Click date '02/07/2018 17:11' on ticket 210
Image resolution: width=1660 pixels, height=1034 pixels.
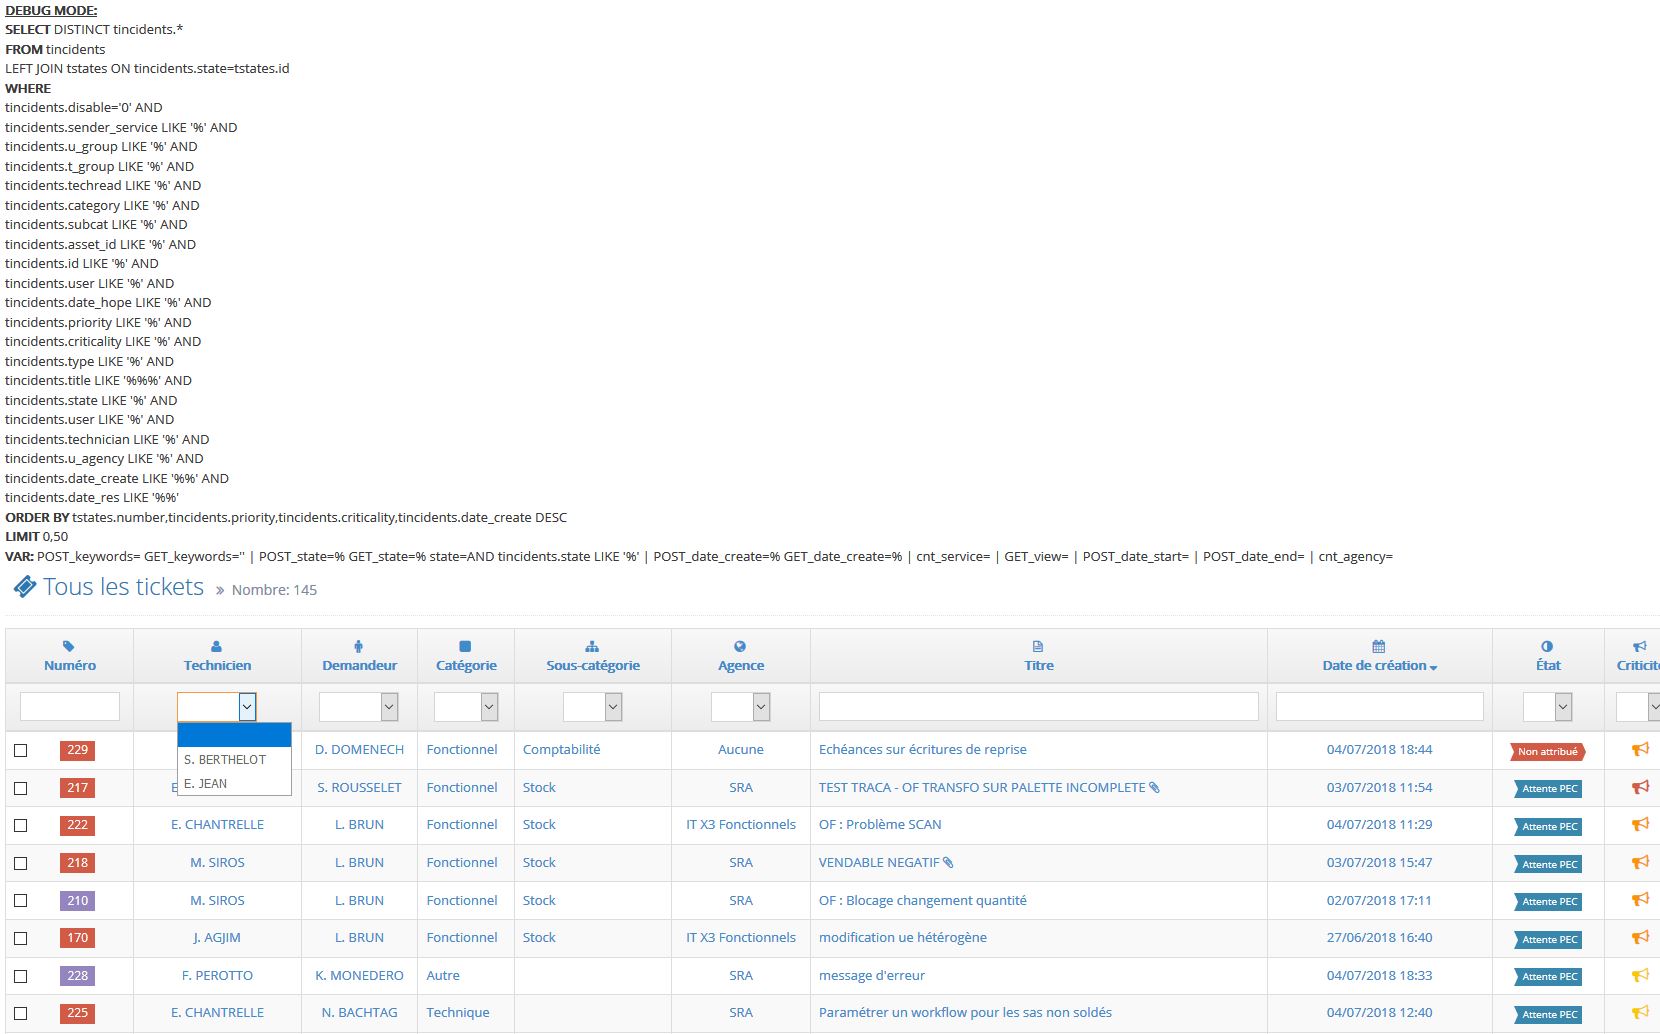click(1379, 900)
